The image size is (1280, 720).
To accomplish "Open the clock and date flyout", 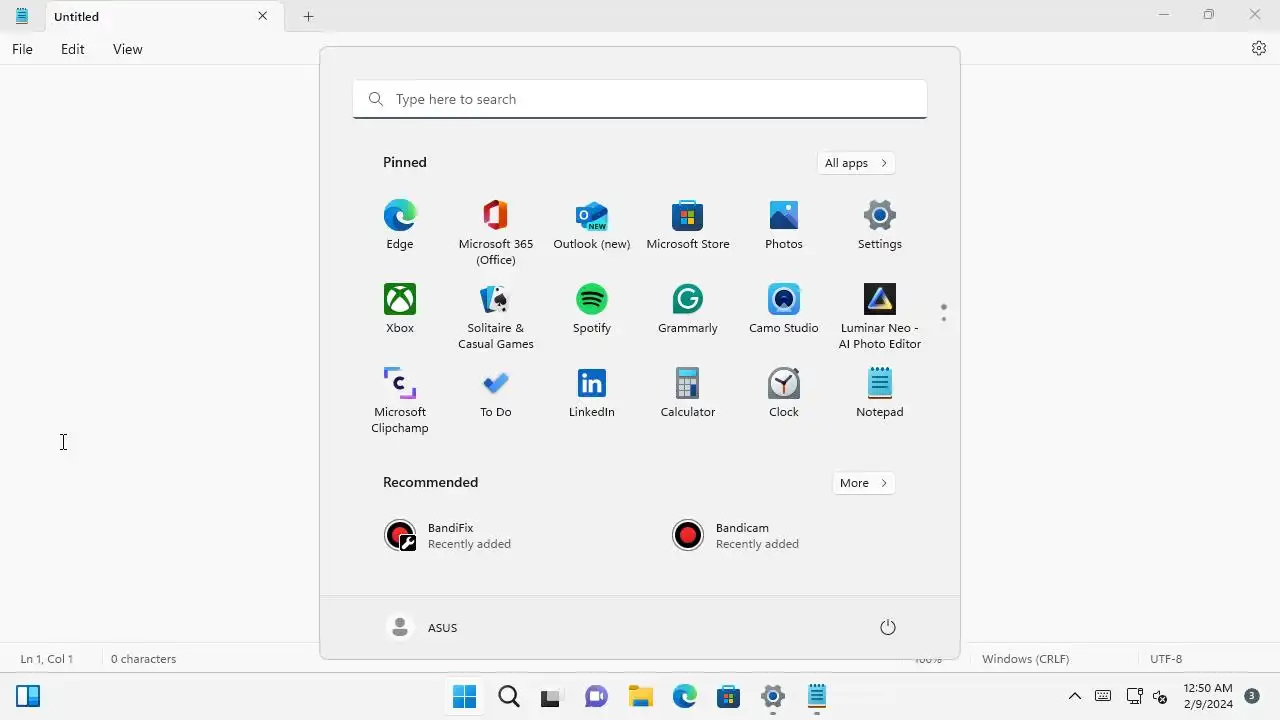I will 1207,696.
